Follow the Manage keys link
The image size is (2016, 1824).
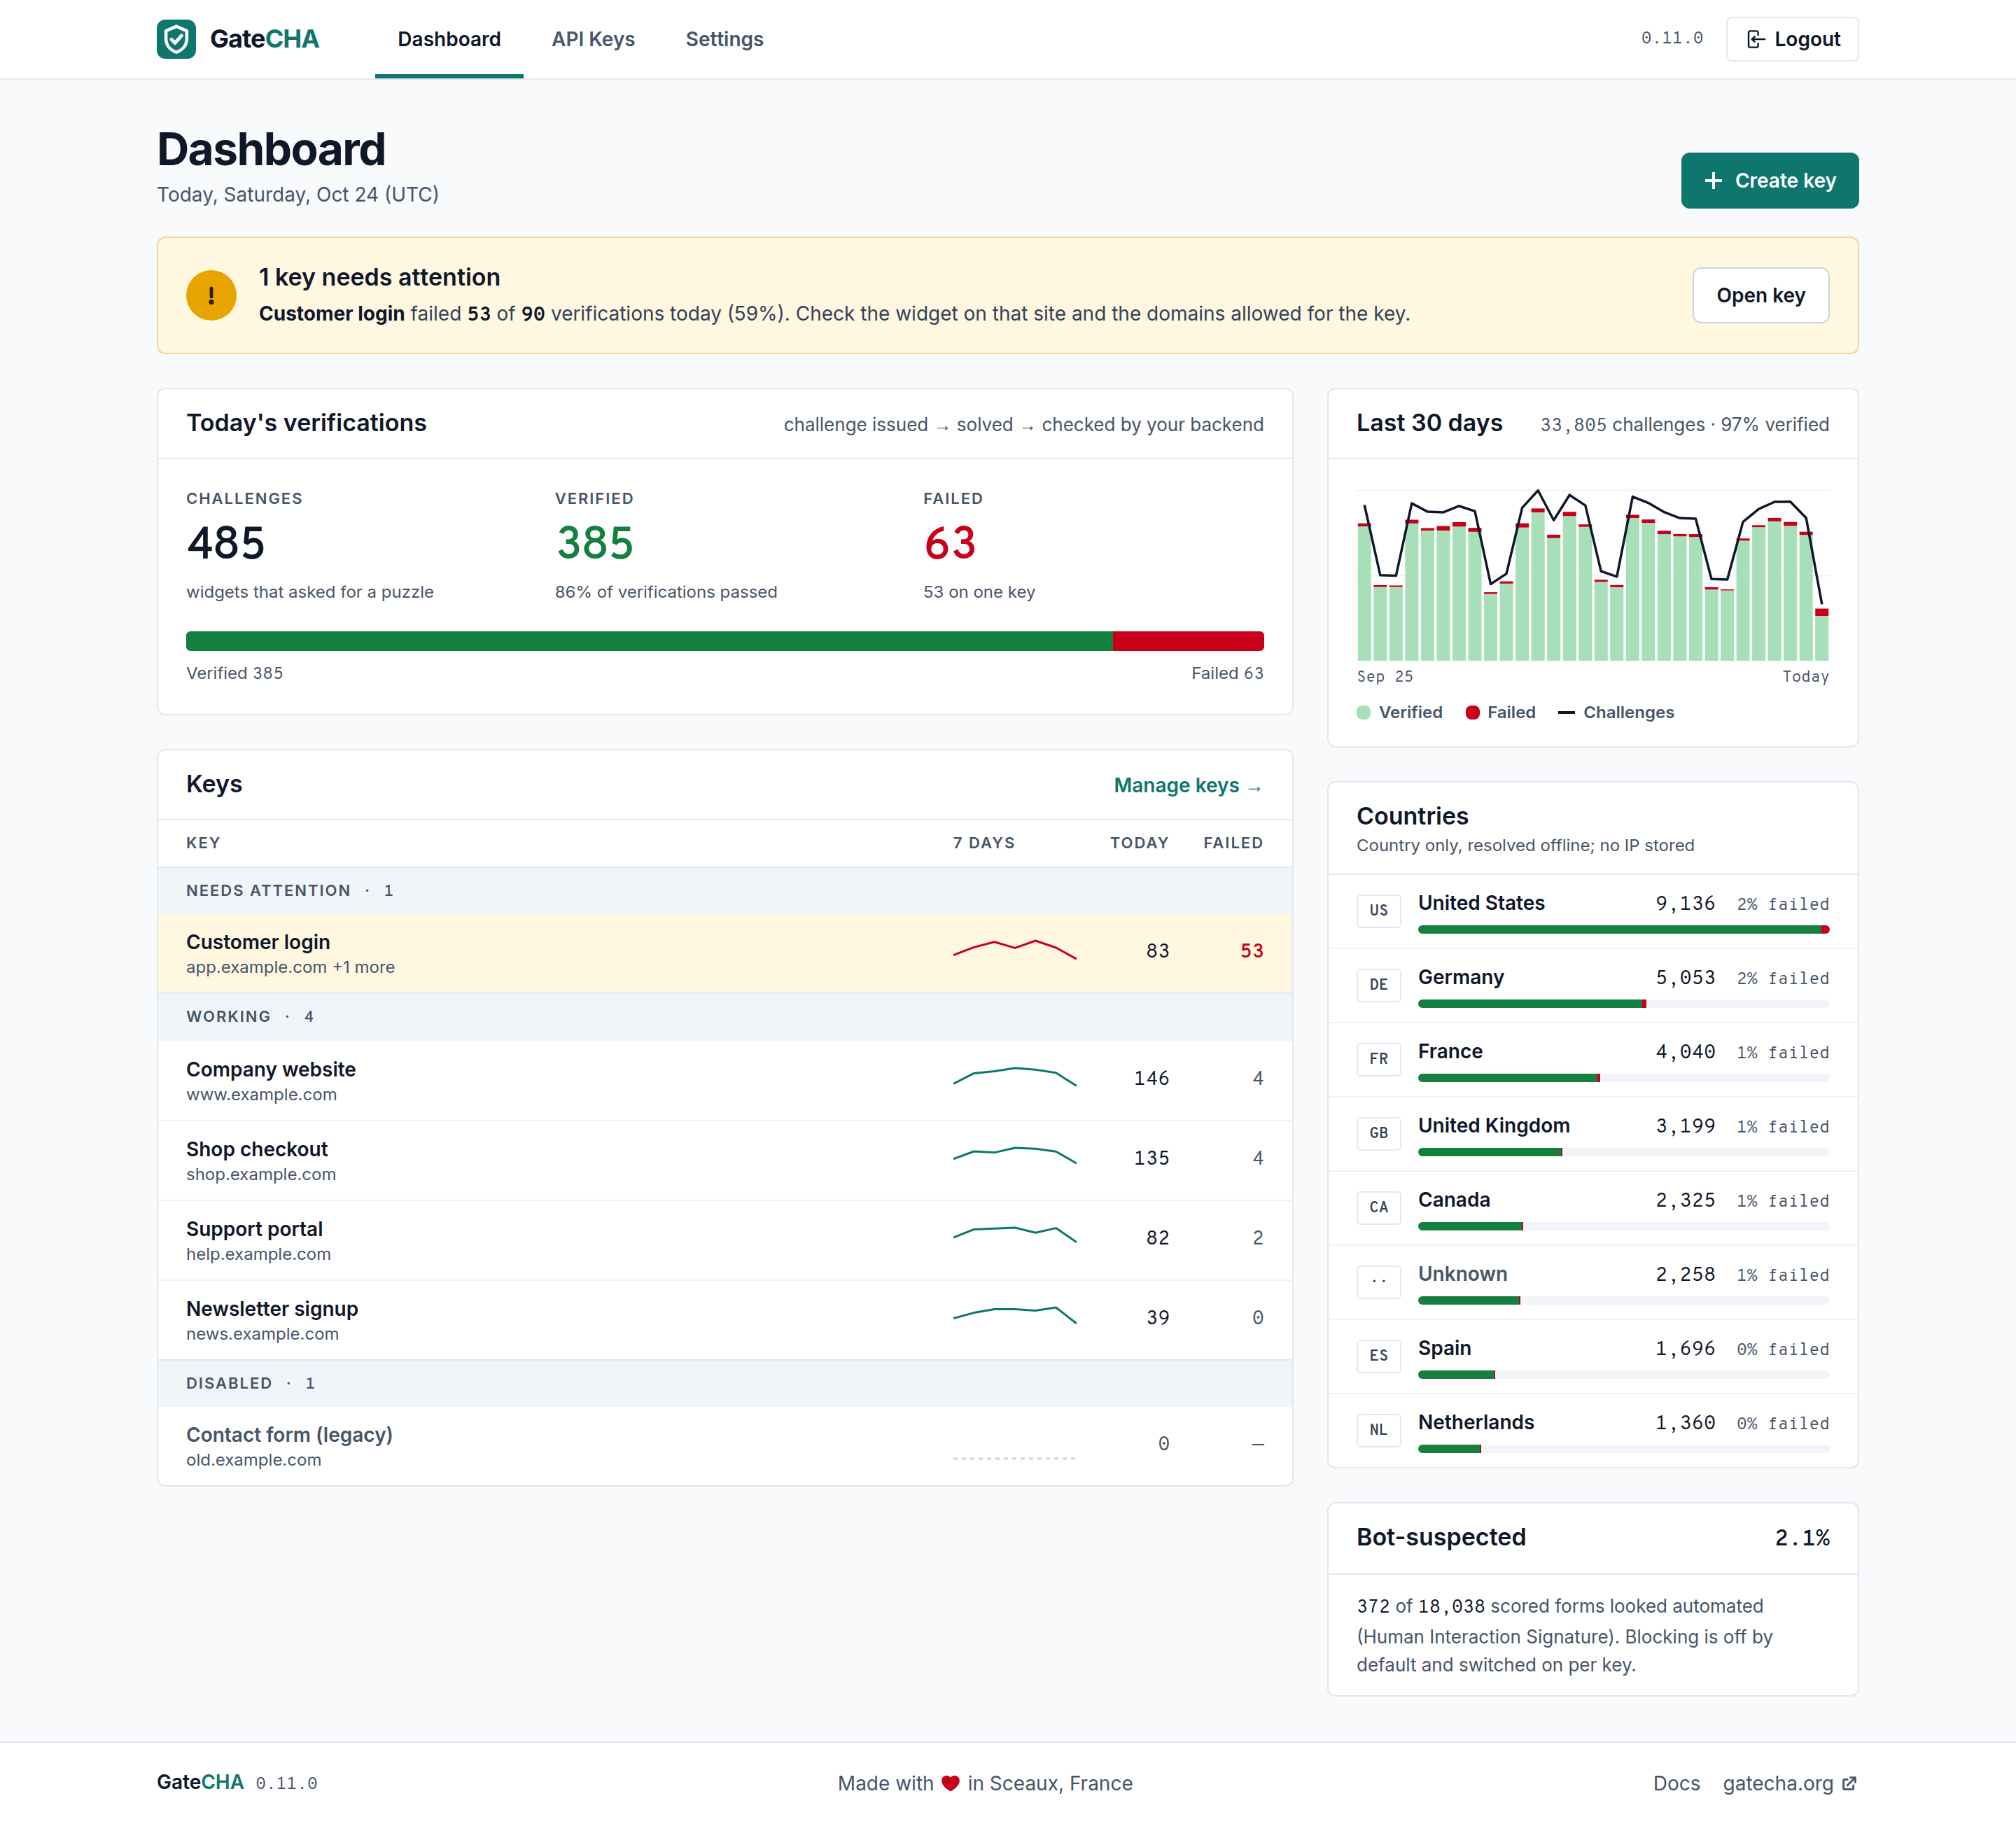[1188, 785]
